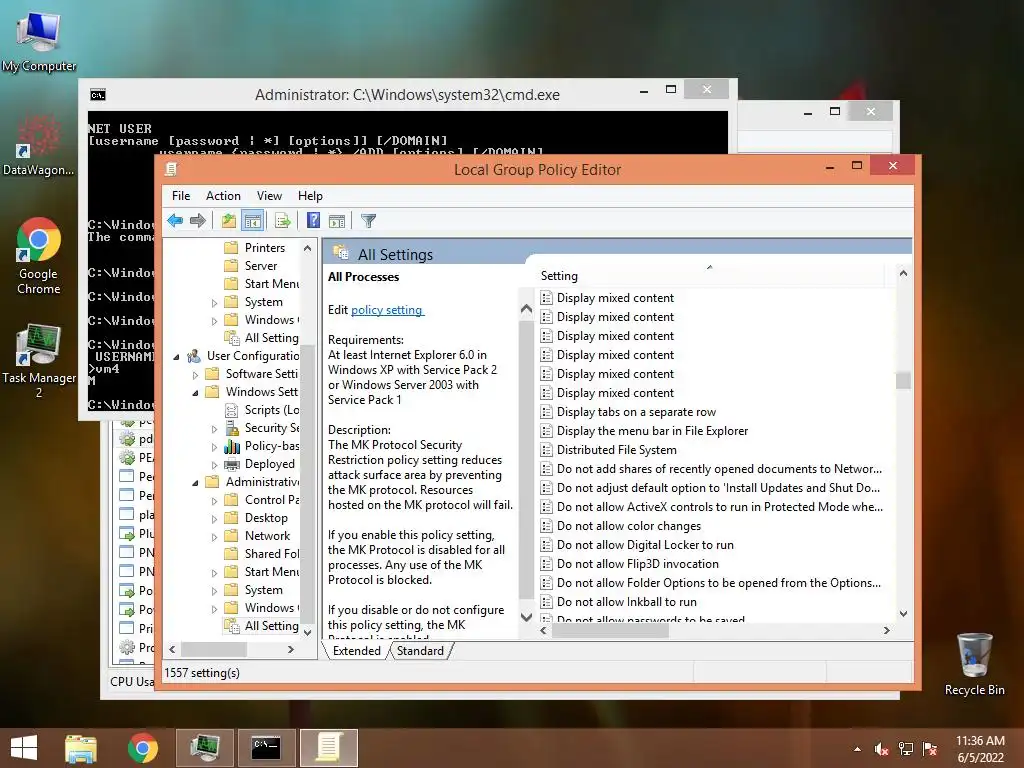
Task: Switch to the Extended tab
Action: (x=357, y=650)
